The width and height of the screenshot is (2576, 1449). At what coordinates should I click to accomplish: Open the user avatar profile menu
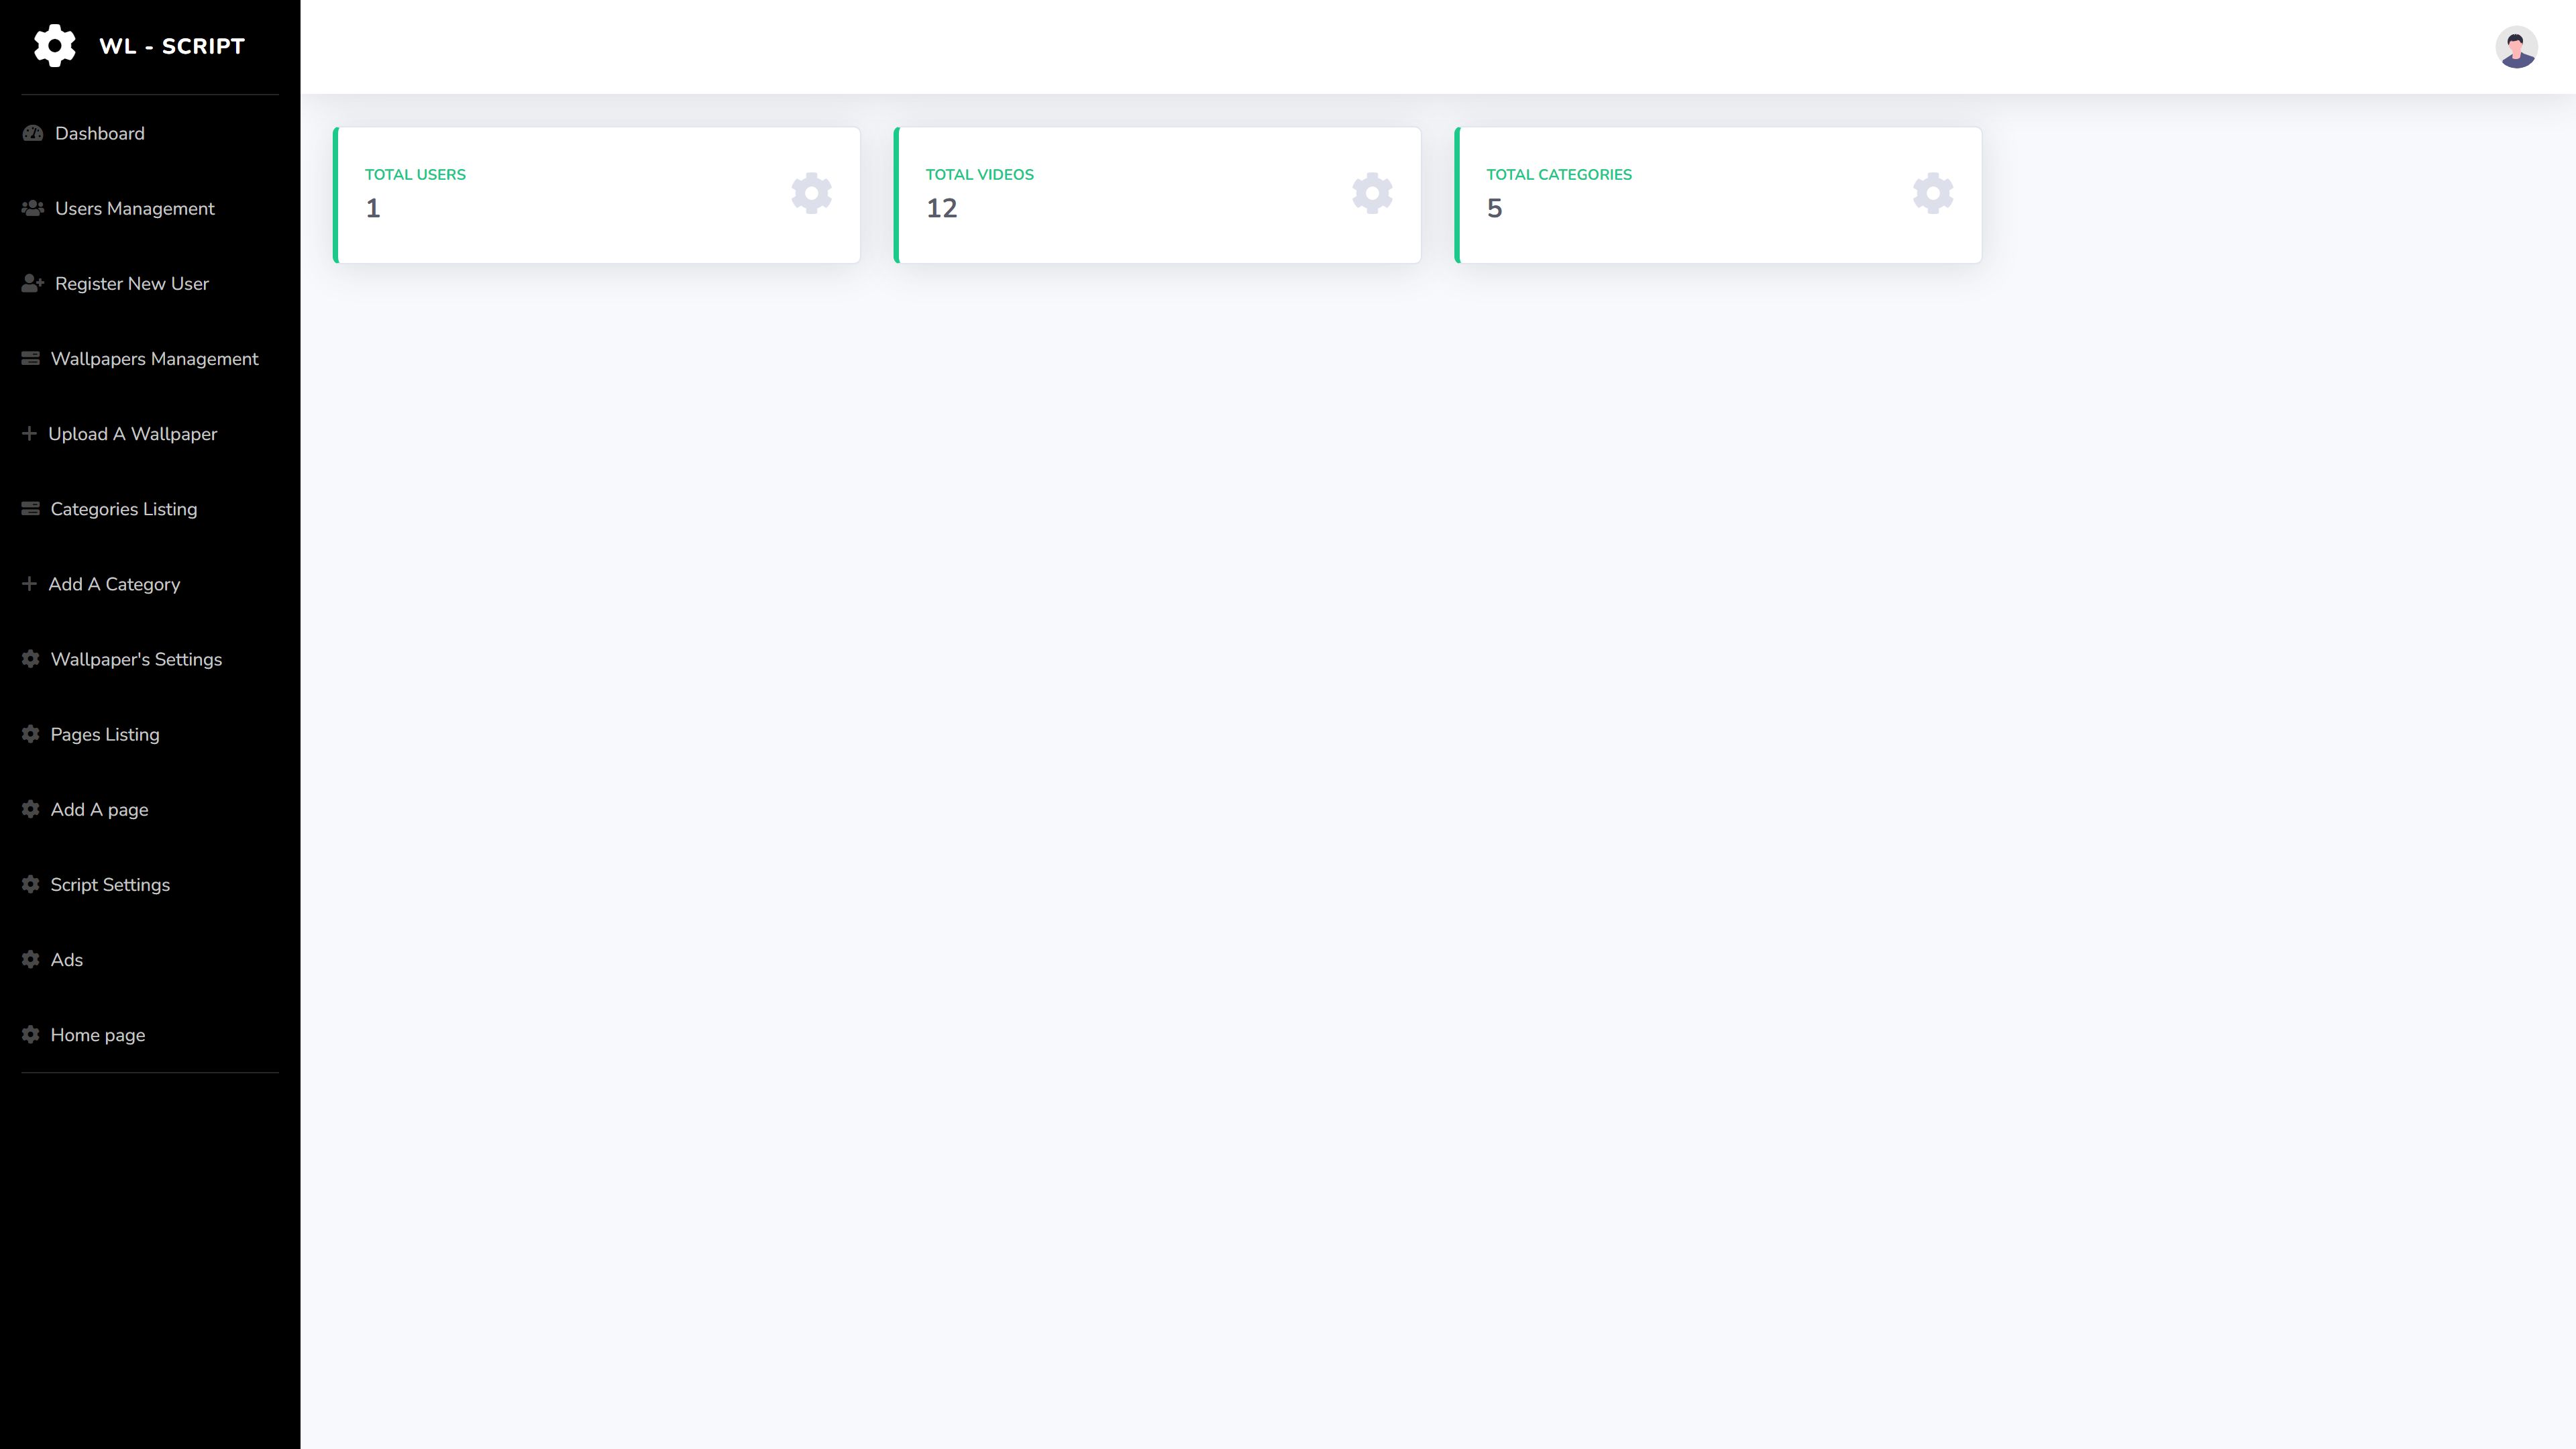pyautogui.click(x=2516, y=47)
